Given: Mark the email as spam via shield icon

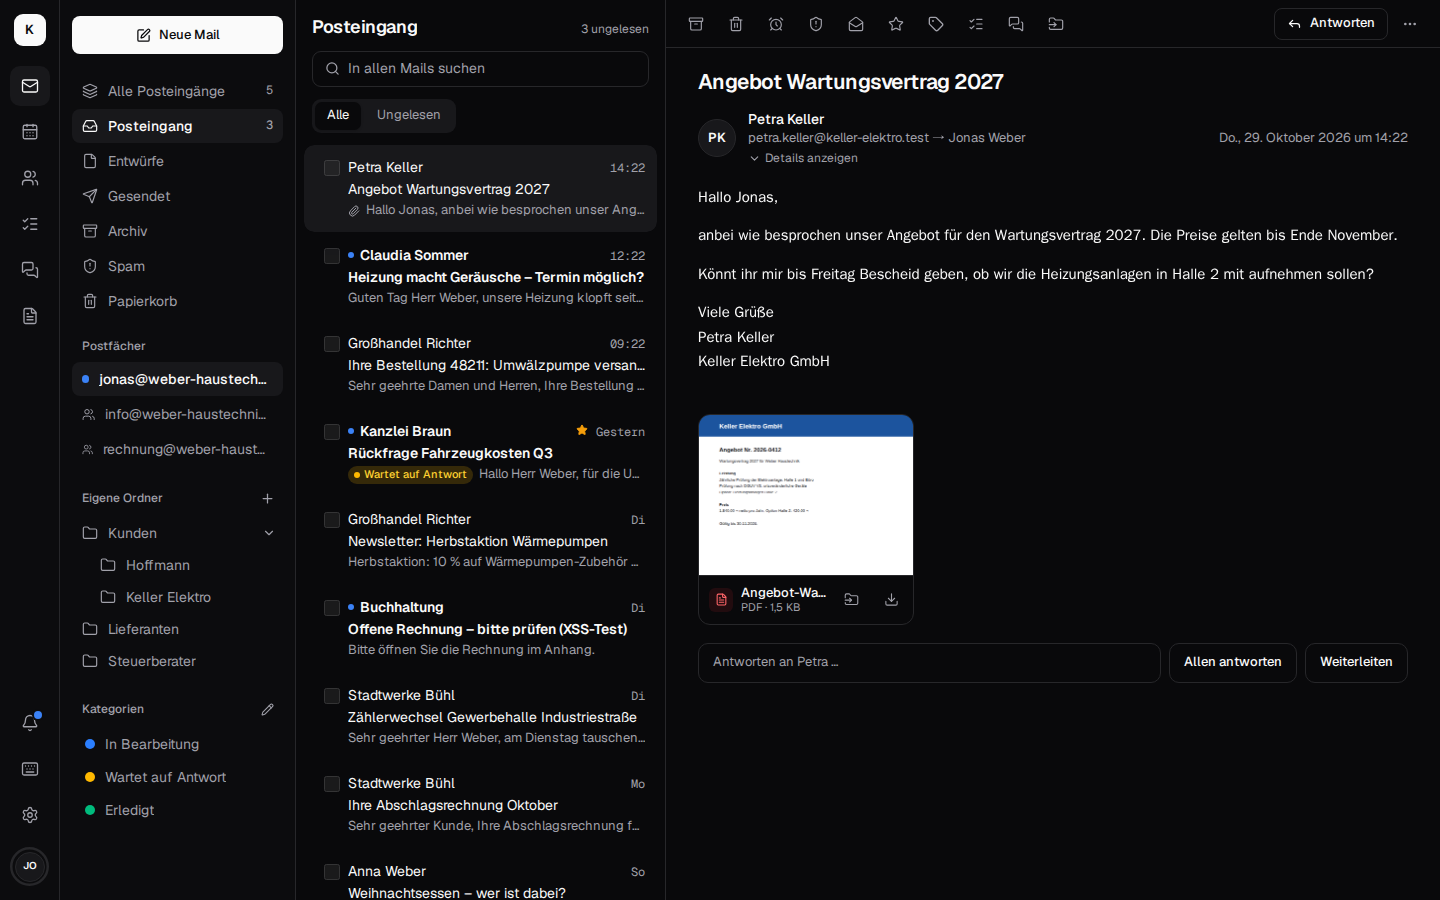Looking at the screenshot, I should 816,24.
